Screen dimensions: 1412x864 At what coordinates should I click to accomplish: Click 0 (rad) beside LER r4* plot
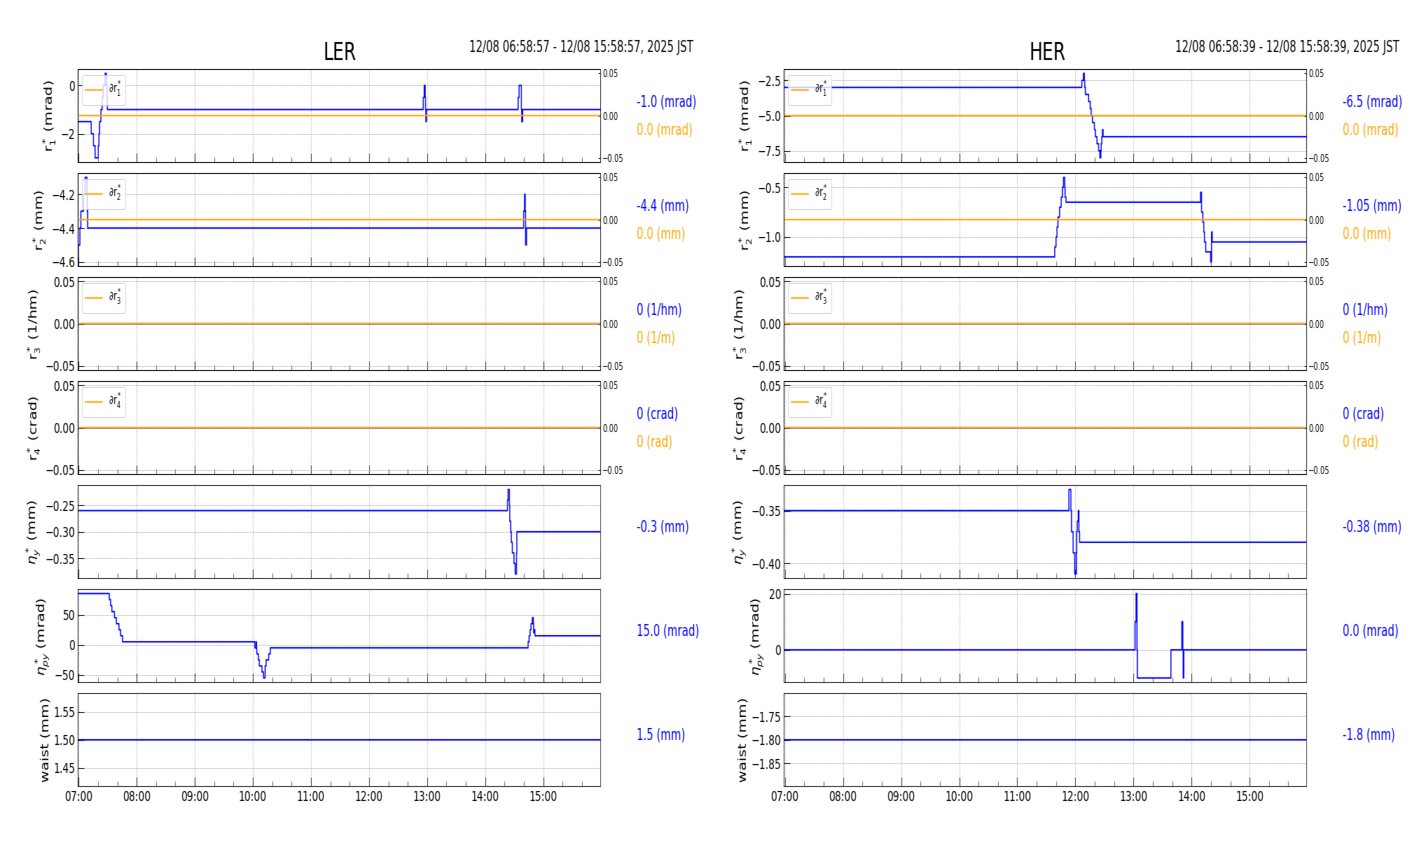point(654,442)
